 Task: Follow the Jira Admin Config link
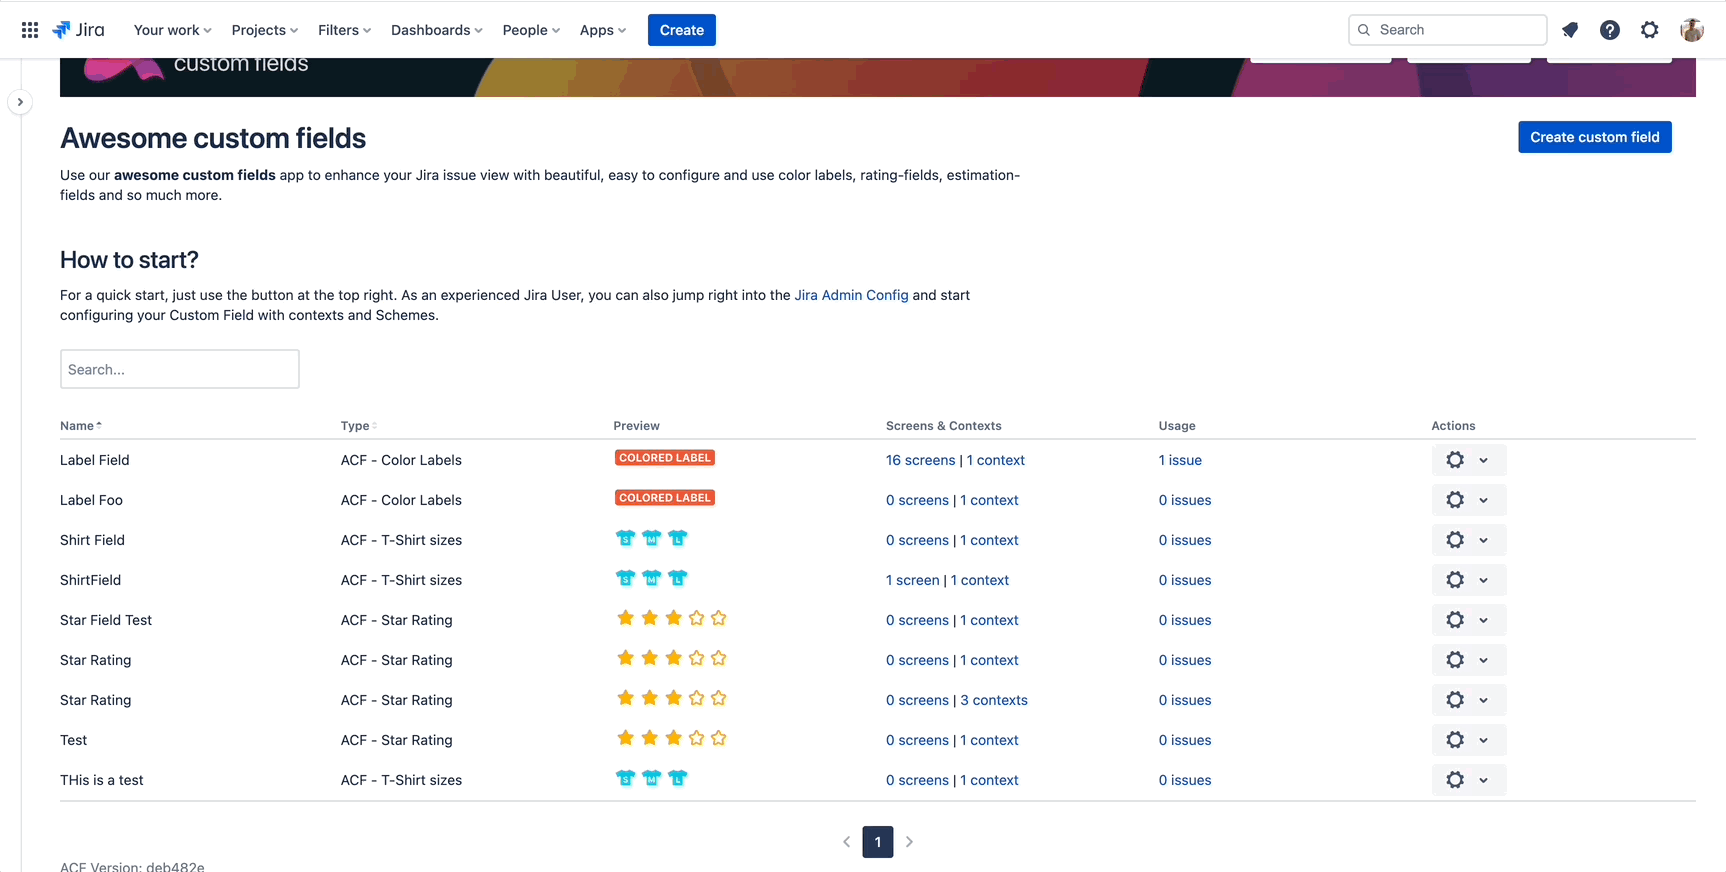851,295
